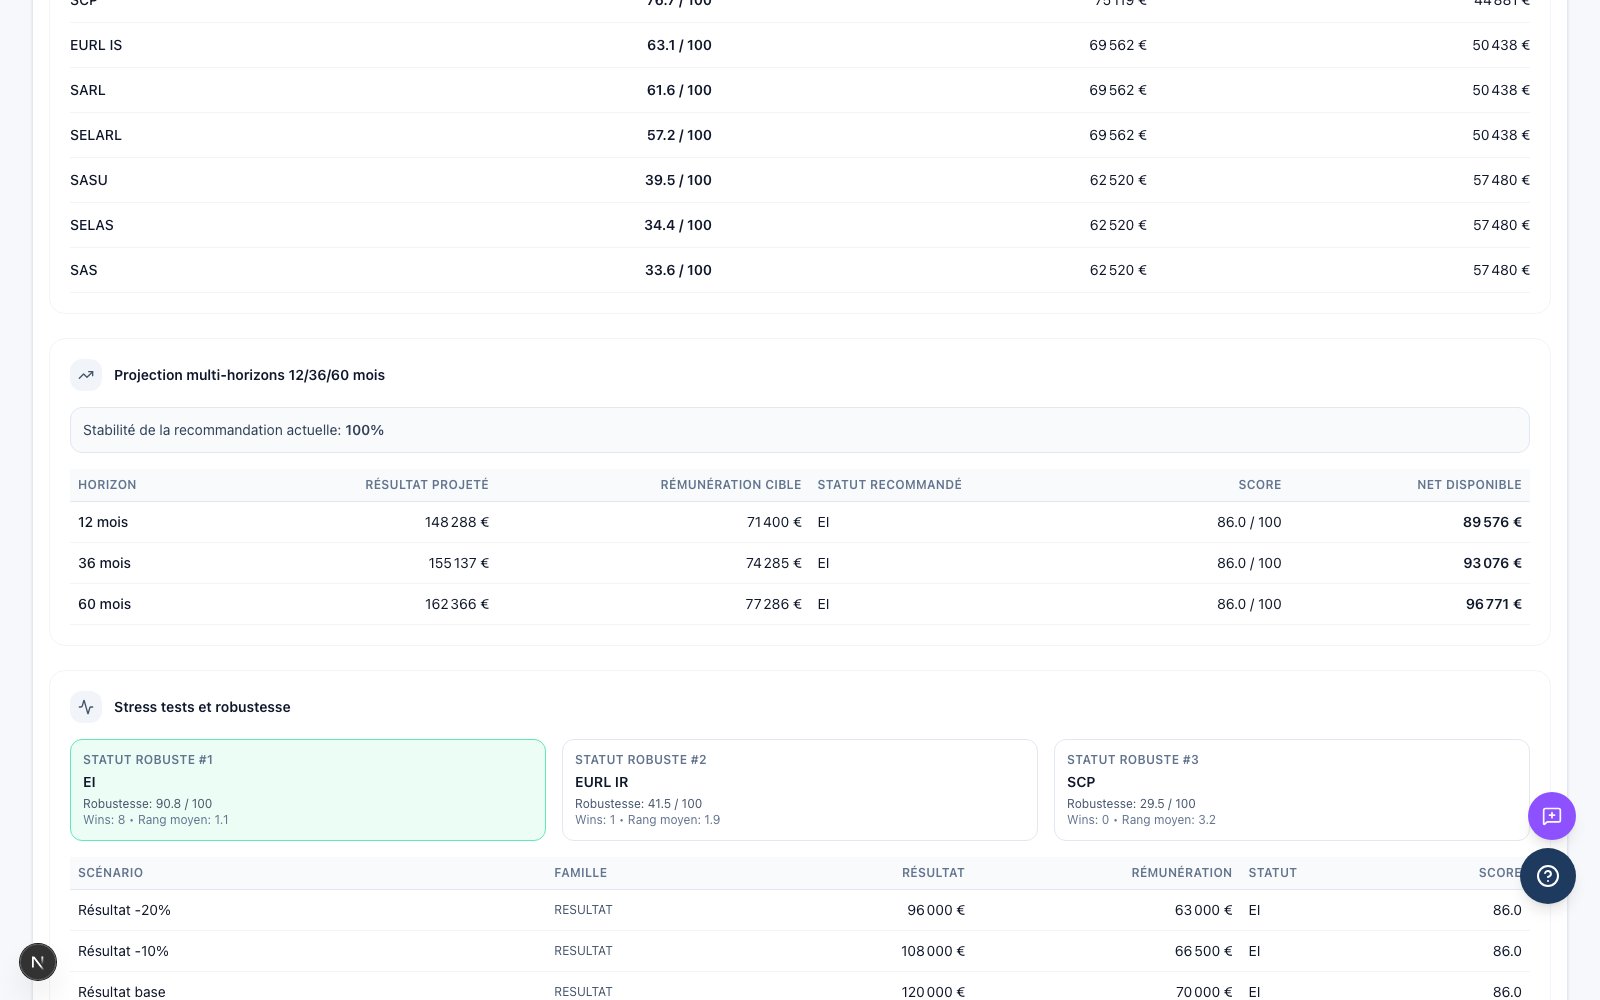Click the SELAS row label
Image resolution: width=1600 pixels, height=1000 pixels.
click(92, 225)
